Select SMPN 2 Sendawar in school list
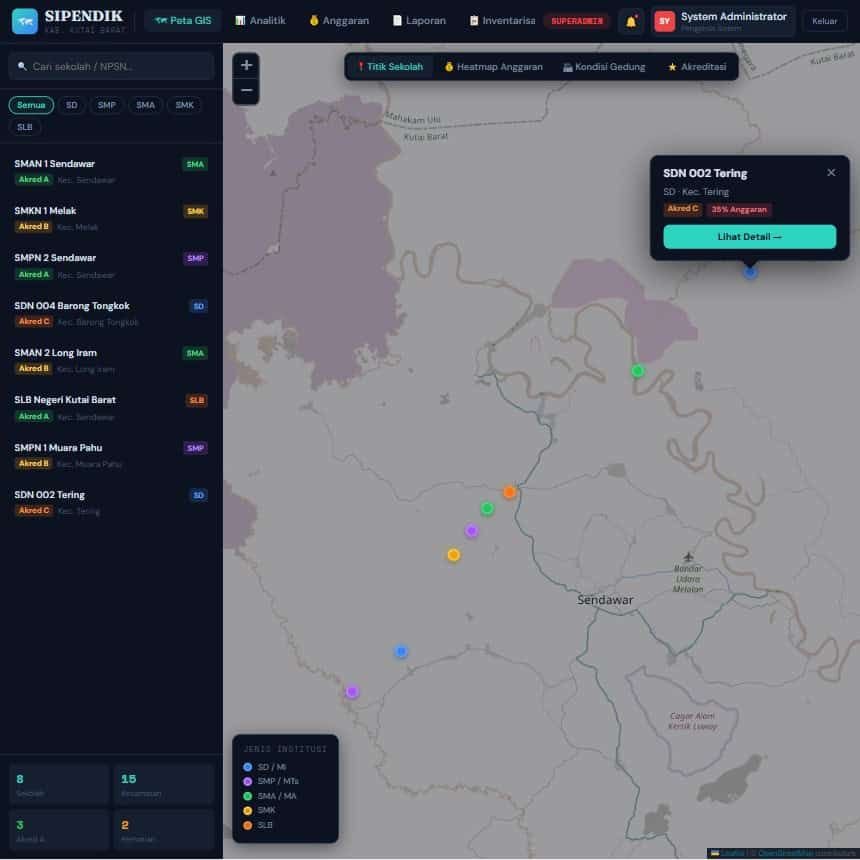Screen dimensions: 860x860 111,265
